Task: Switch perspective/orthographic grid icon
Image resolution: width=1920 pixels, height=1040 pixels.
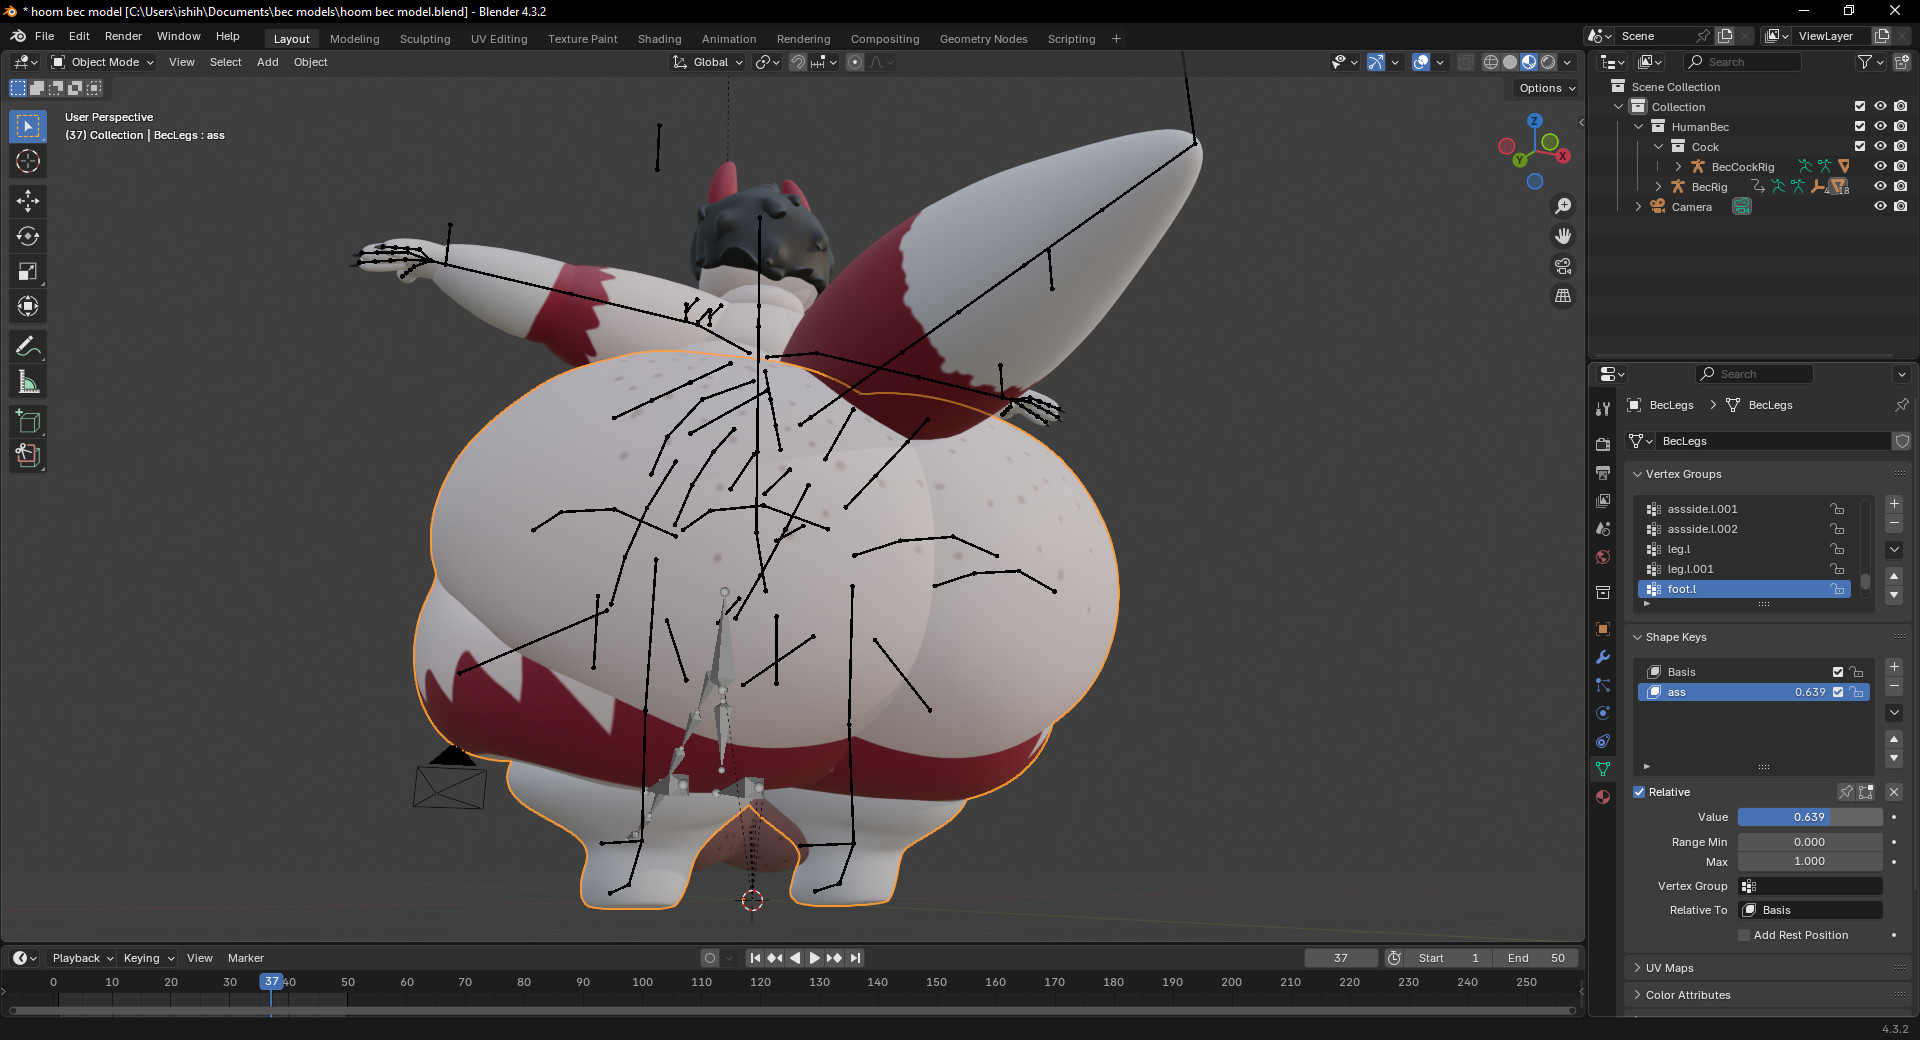Action: tap(1563, 296)
